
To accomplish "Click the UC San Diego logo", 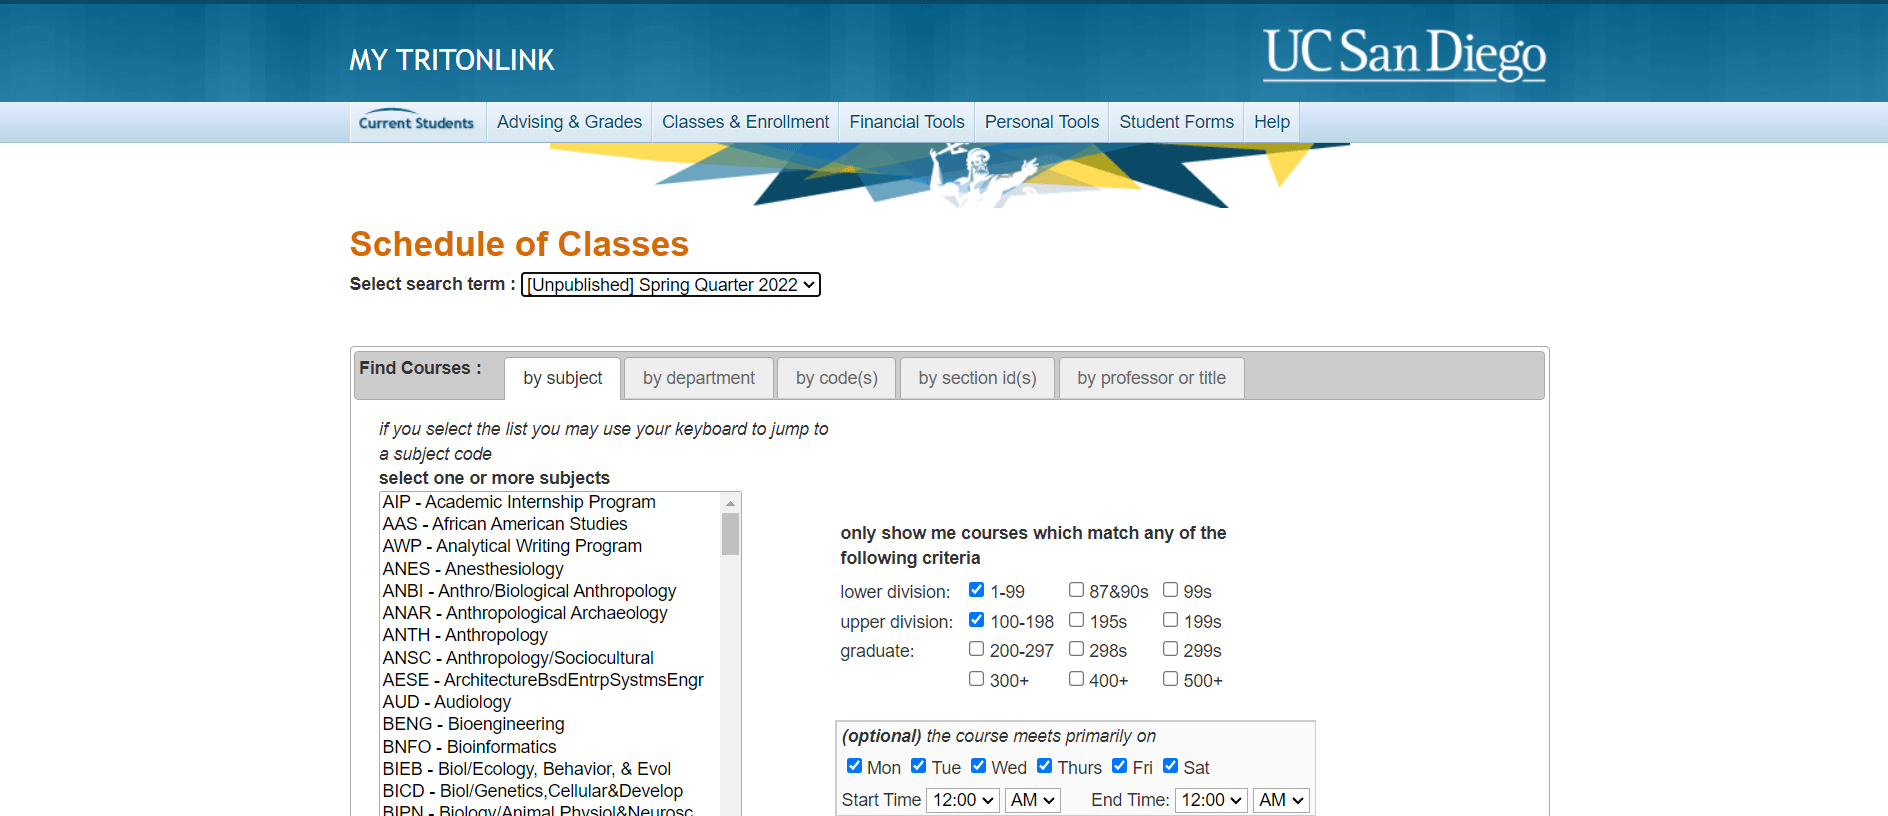I will (1404, 54).
